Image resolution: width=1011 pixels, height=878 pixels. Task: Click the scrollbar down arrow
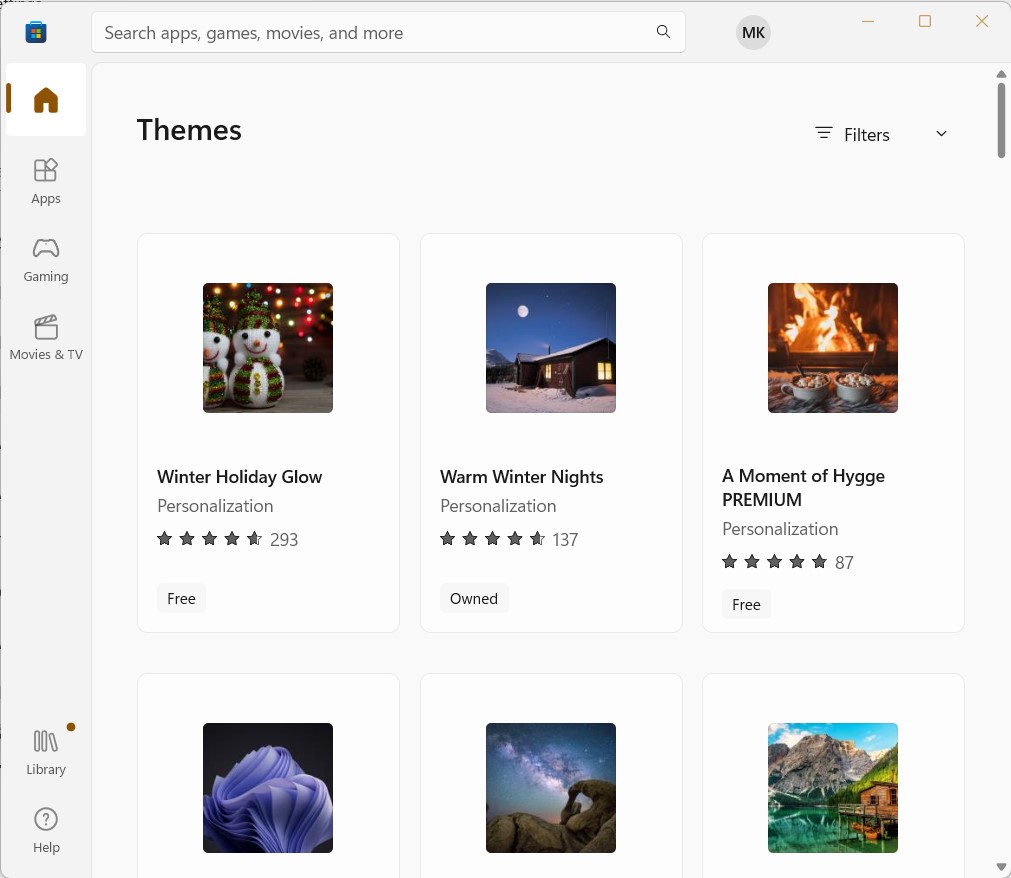pos(1001,866)
